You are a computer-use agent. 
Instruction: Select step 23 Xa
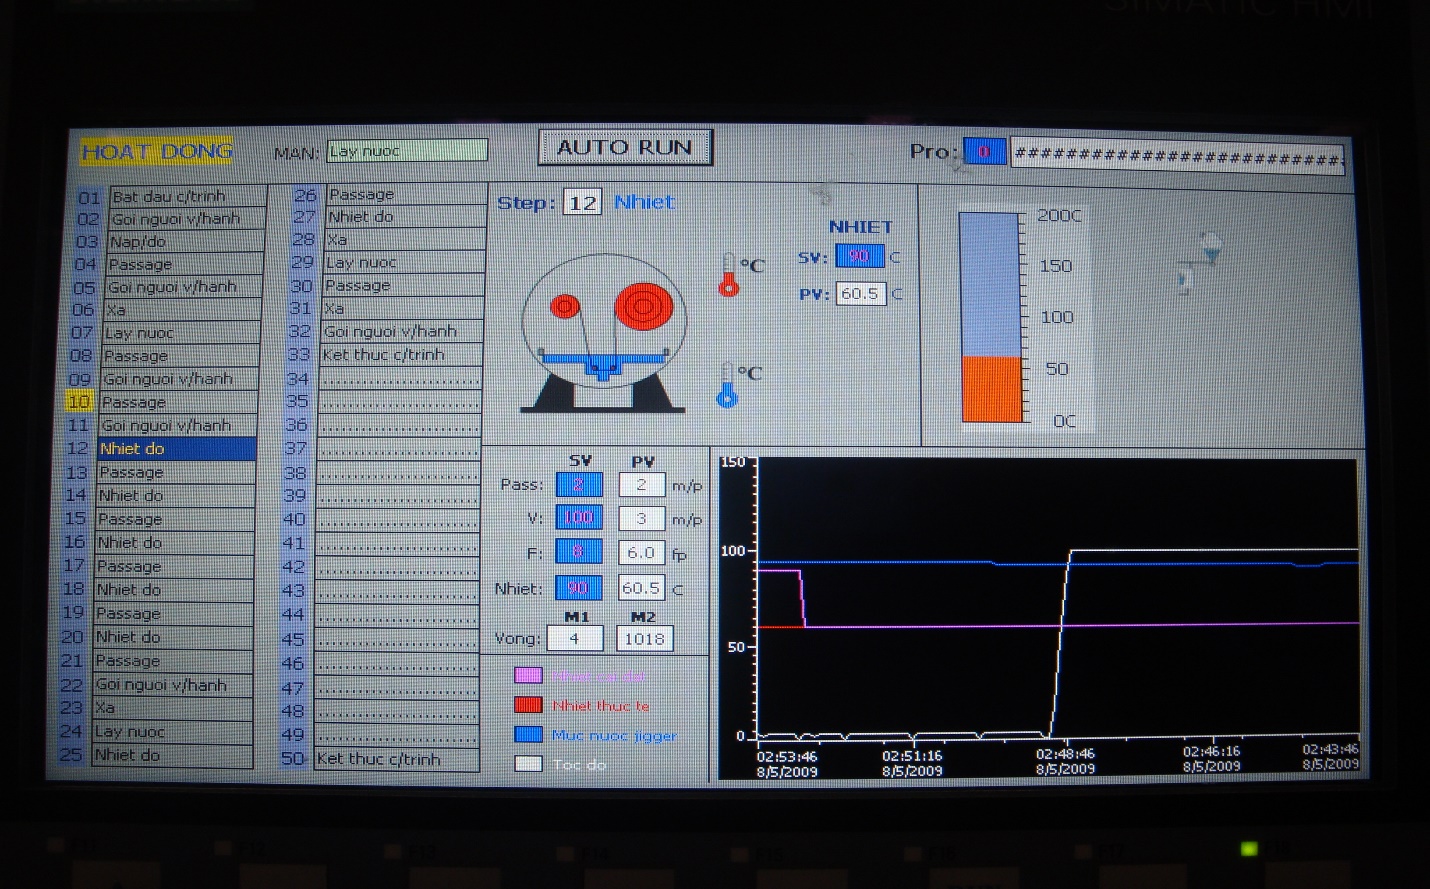(x=172, y=708)
